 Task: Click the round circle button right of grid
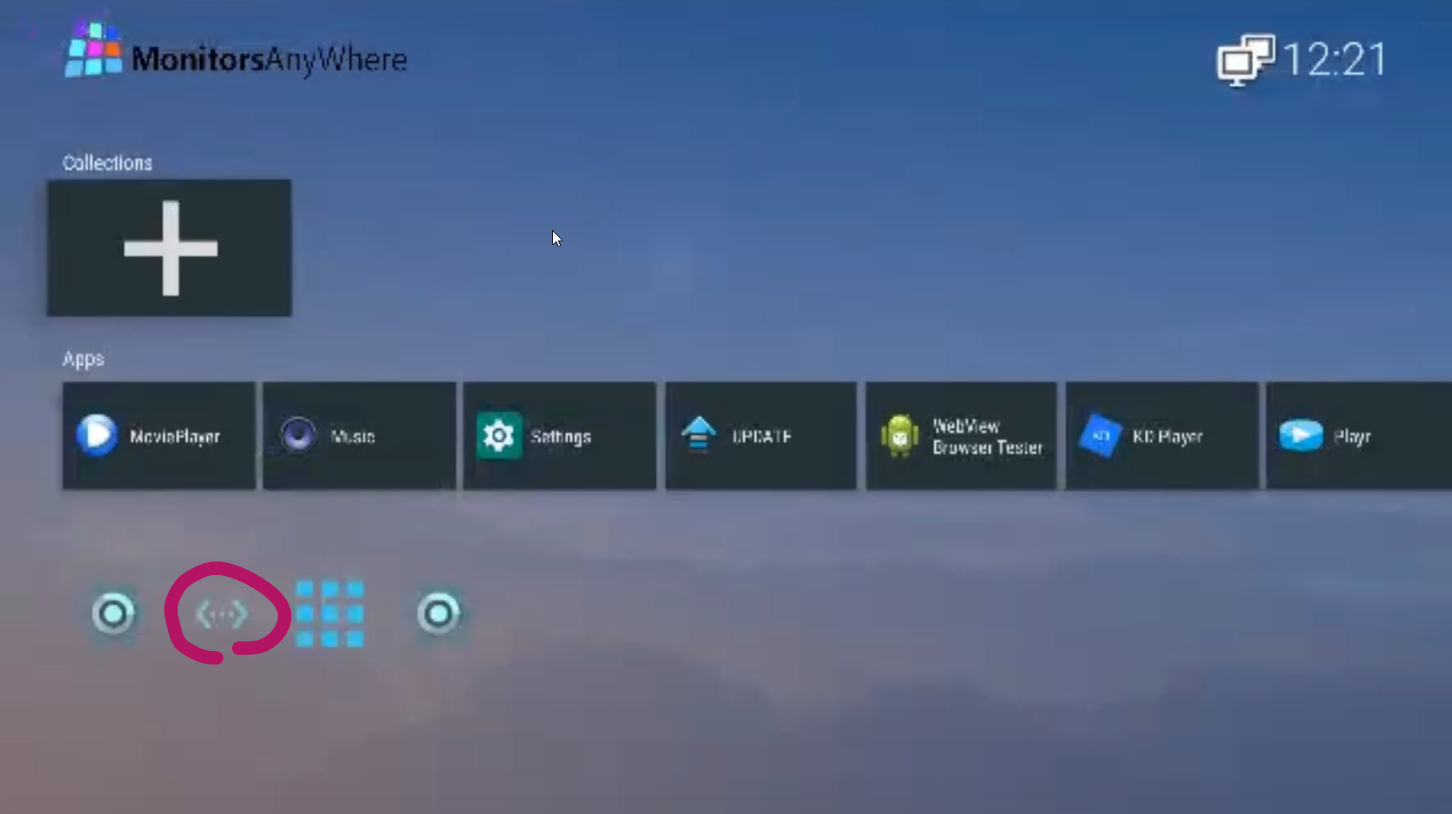tap(439, 614)
